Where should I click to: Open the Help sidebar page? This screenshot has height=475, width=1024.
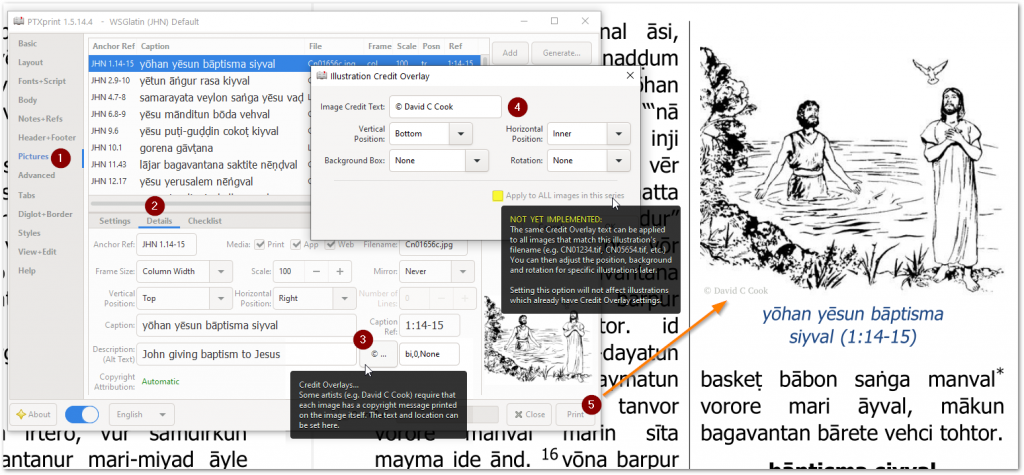27,270
